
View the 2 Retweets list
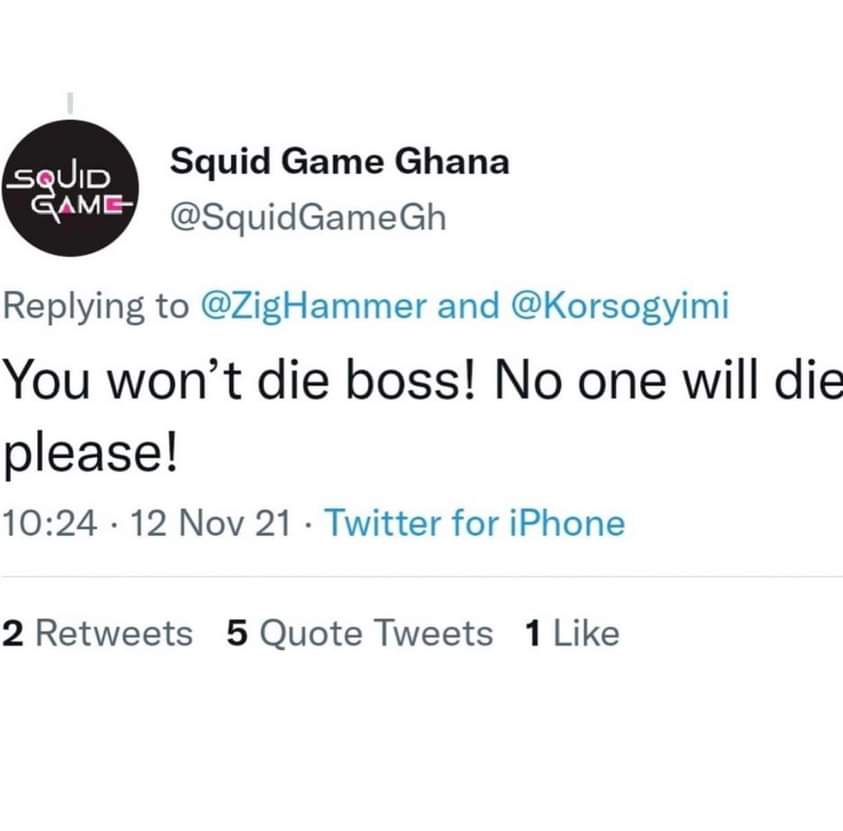point(97,633)
